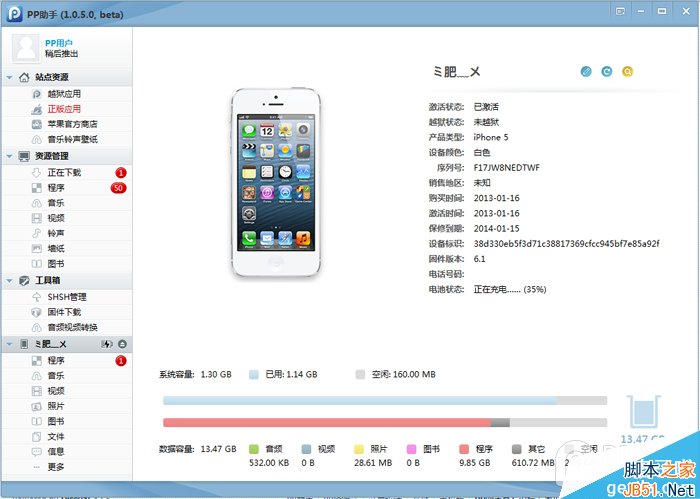Click the green 音频 color swatch
This screenshot has height=499, width=700.
[254, 449]
